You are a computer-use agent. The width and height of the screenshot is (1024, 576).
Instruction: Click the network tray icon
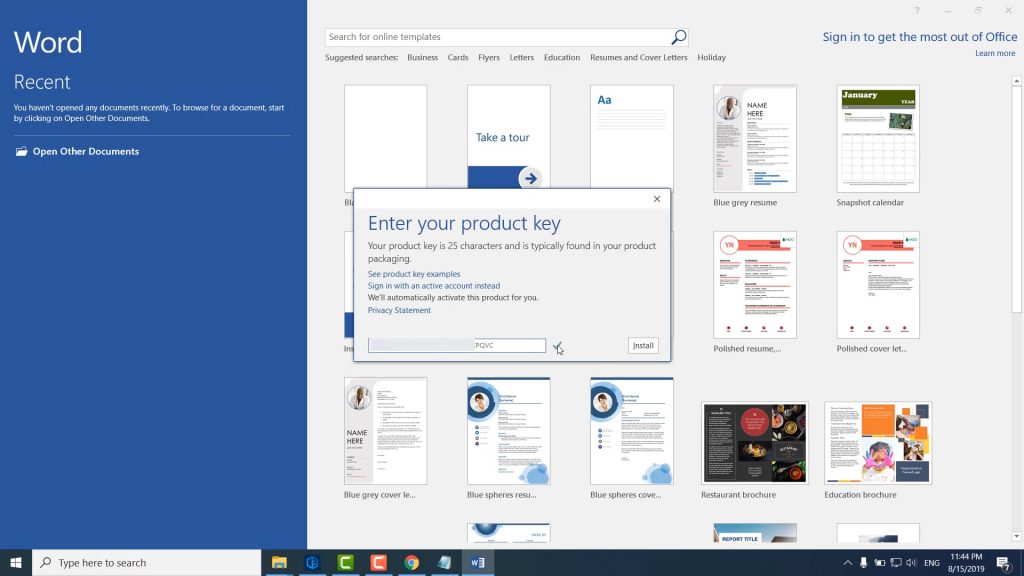[x=895, y=562]
